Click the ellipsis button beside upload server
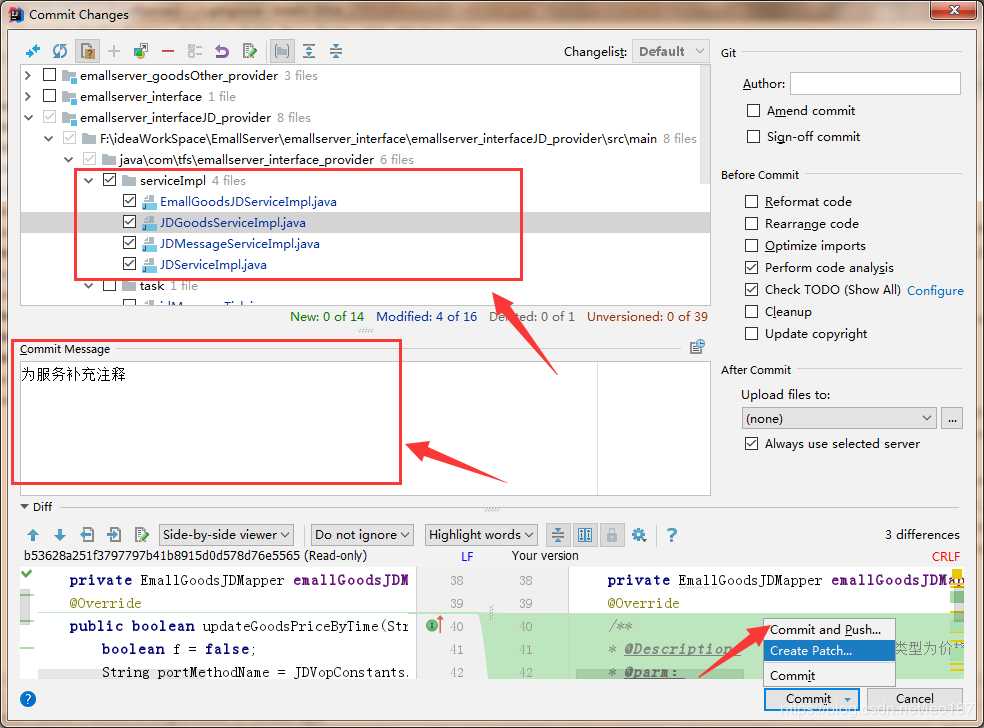This screenshot has width=984, height=728. pos(952,418)
